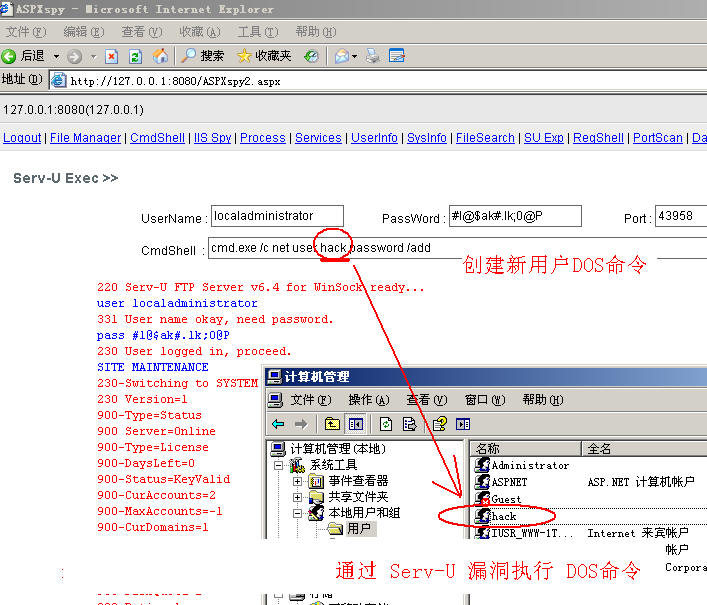This screenshot has height=605, width=707.
Task: Select 计算机管理(本地) root tree item
Action: (x=328, y=449)
